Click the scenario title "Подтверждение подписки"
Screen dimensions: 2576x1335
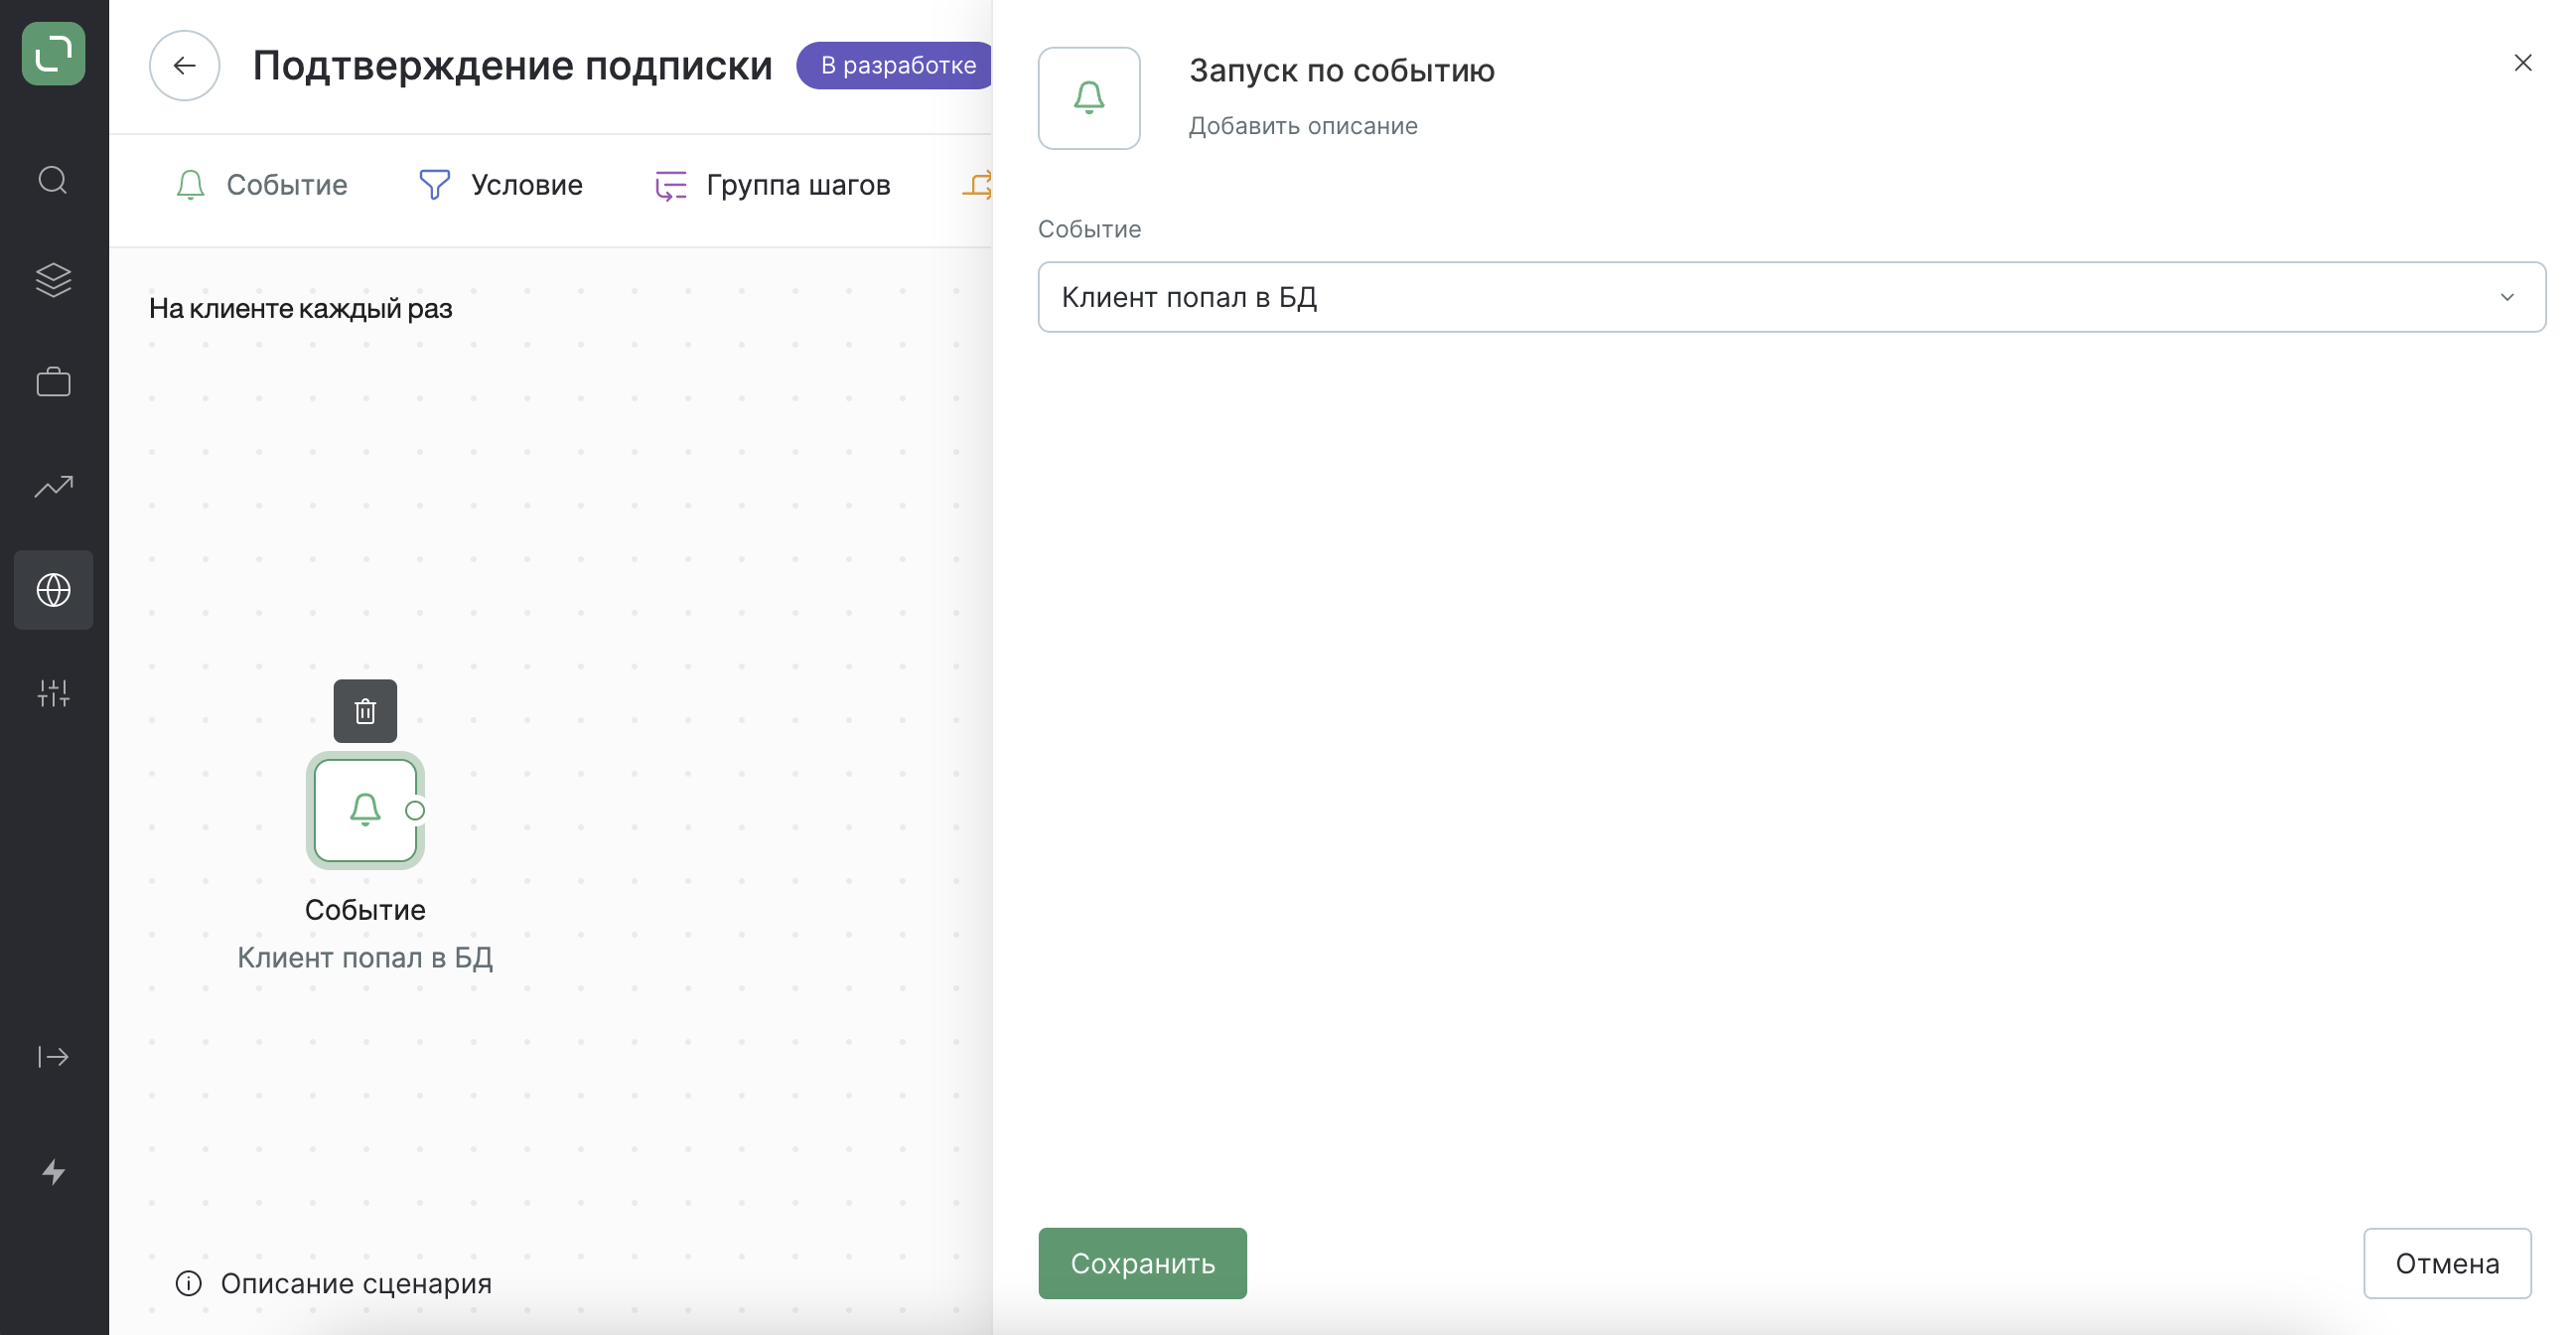coord(512,66)
